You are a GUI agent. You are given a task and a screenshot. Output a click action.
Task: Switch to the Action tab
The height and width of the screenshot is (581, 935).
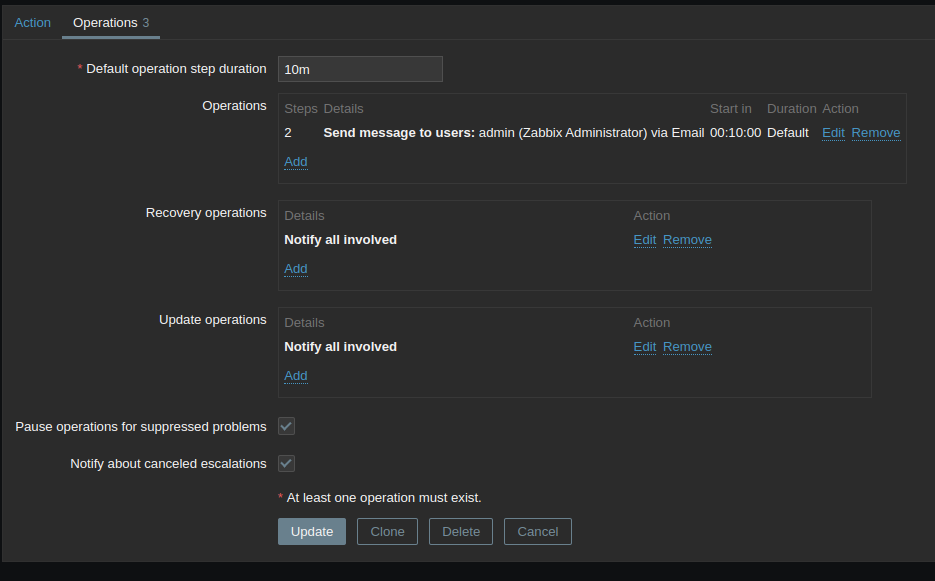click(32, 22)
